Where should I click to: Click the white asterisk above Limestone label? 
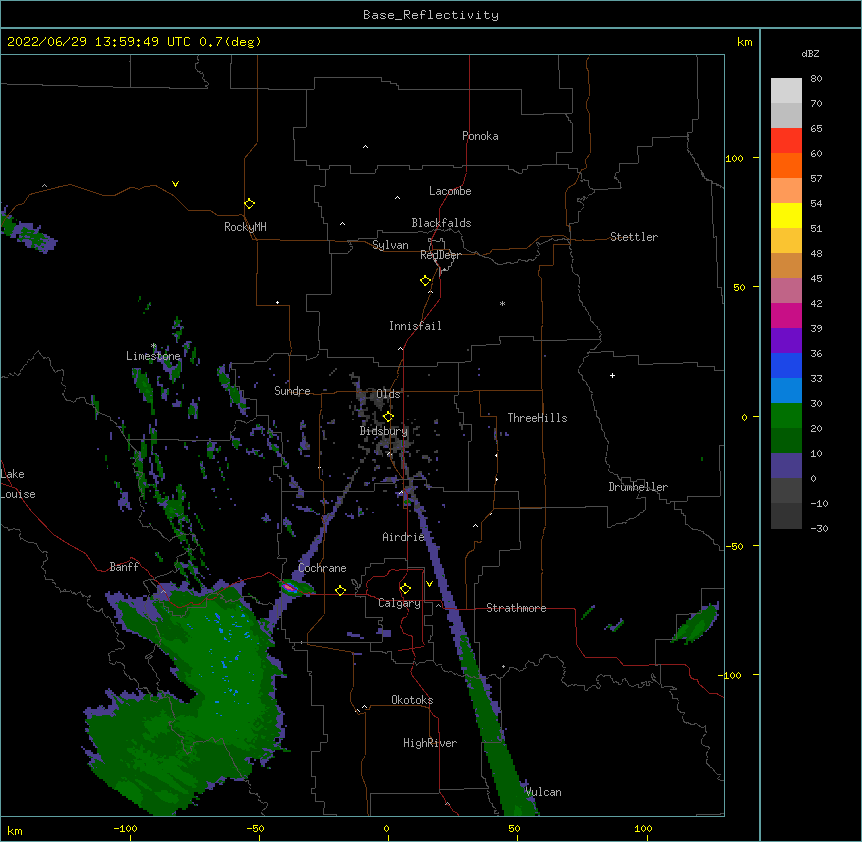(154, 346)
